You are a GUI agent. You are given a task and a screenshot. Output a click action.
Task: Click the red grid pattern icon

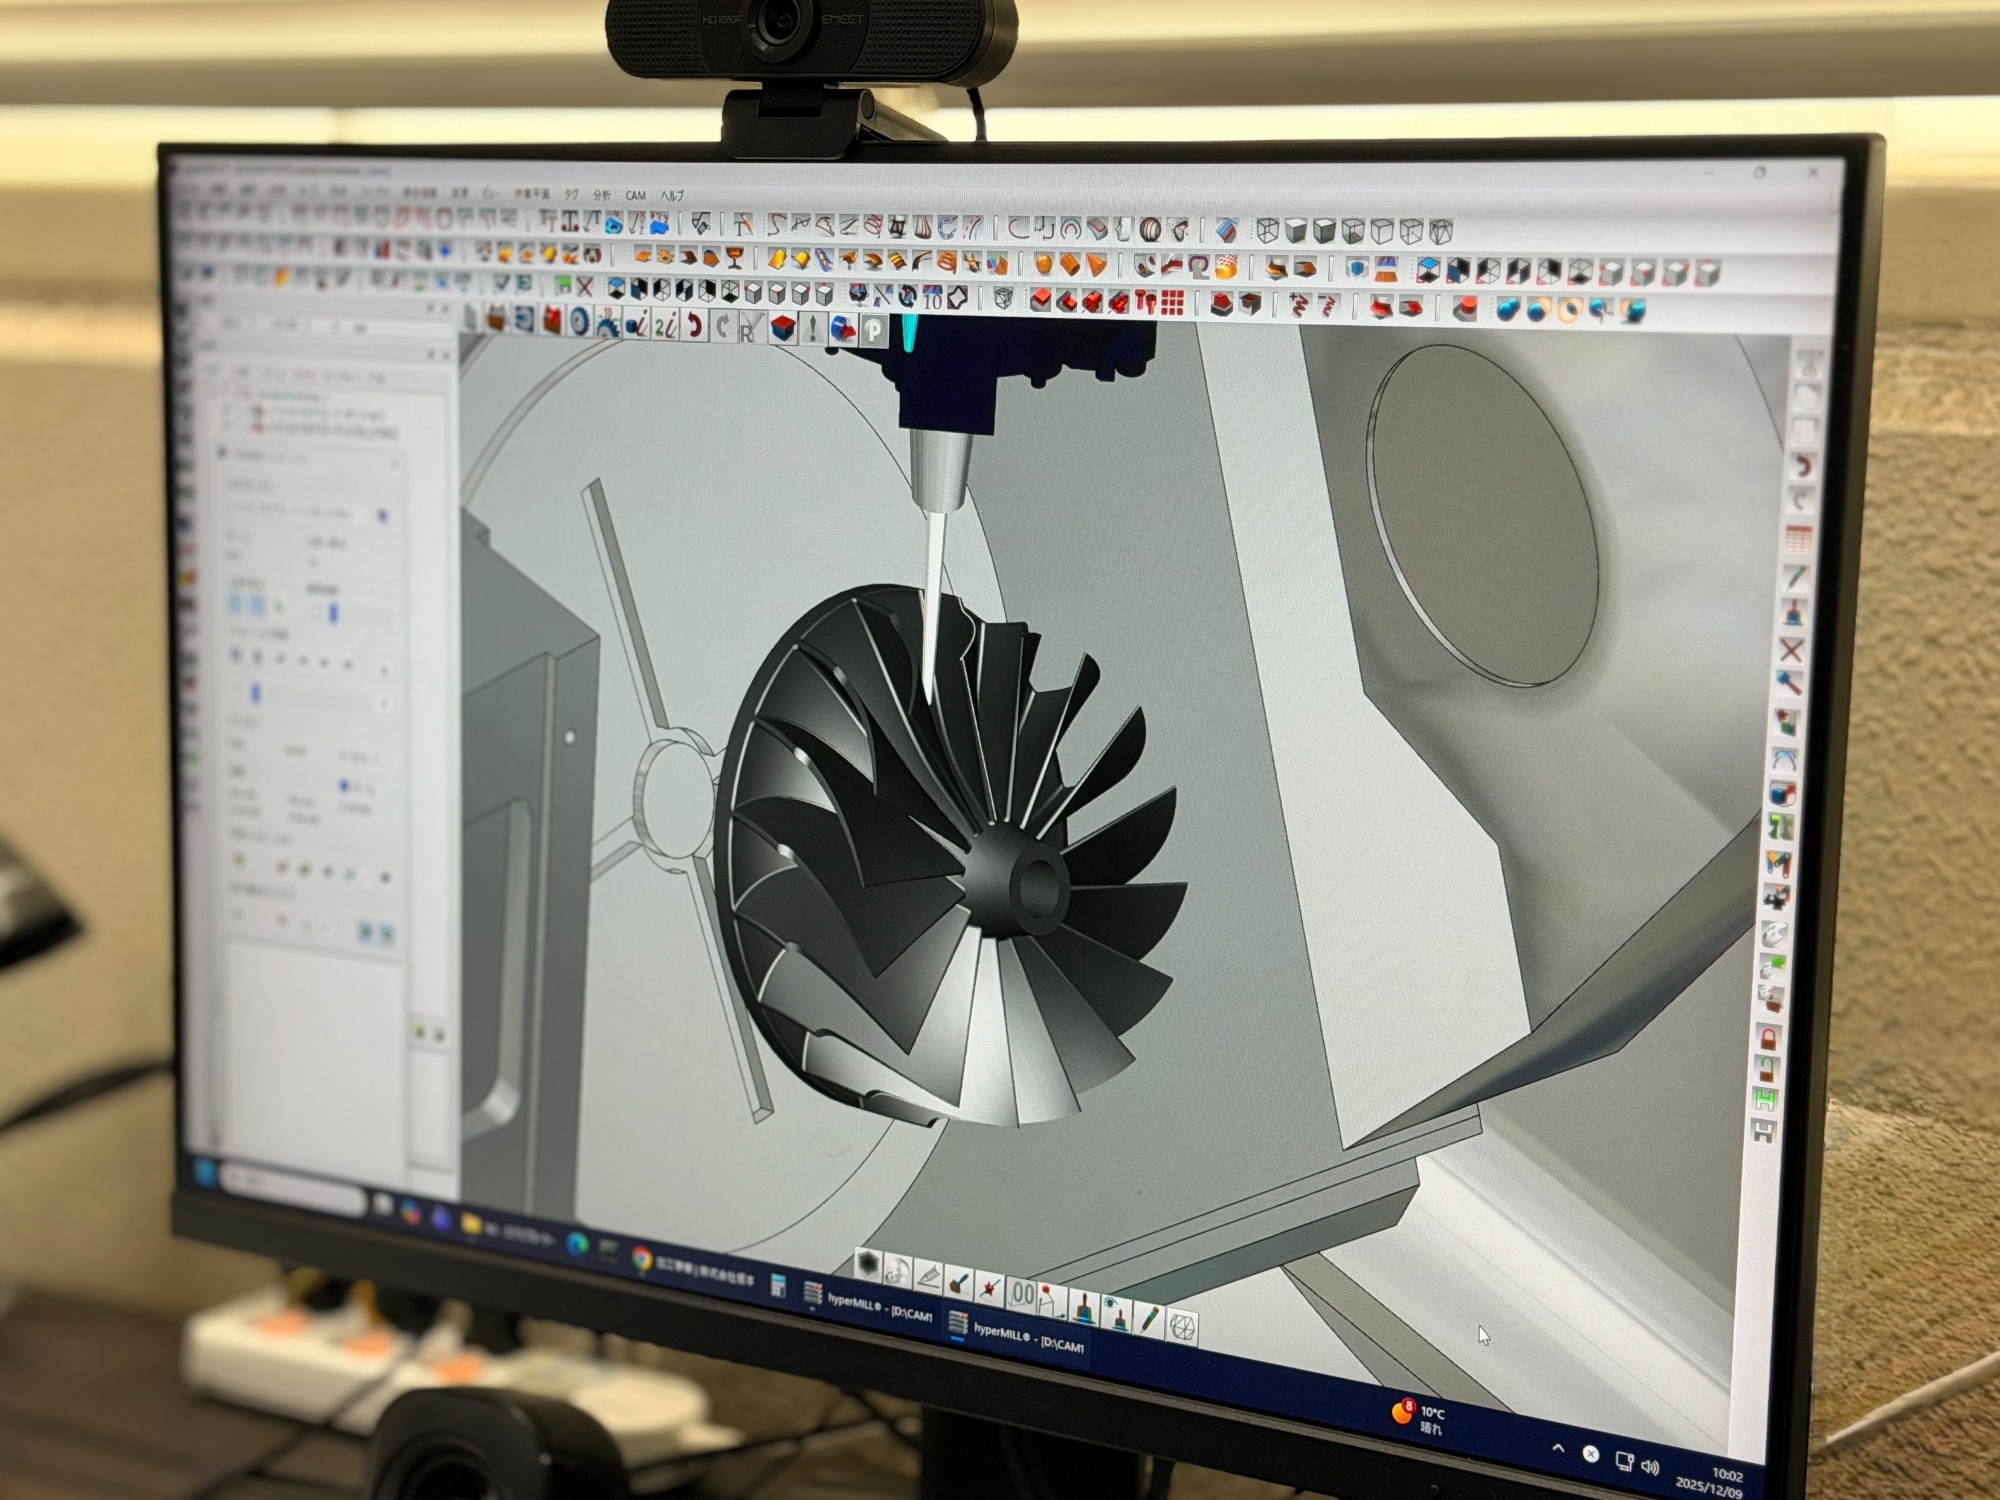pyautogui.click(x=1173, y=301)
